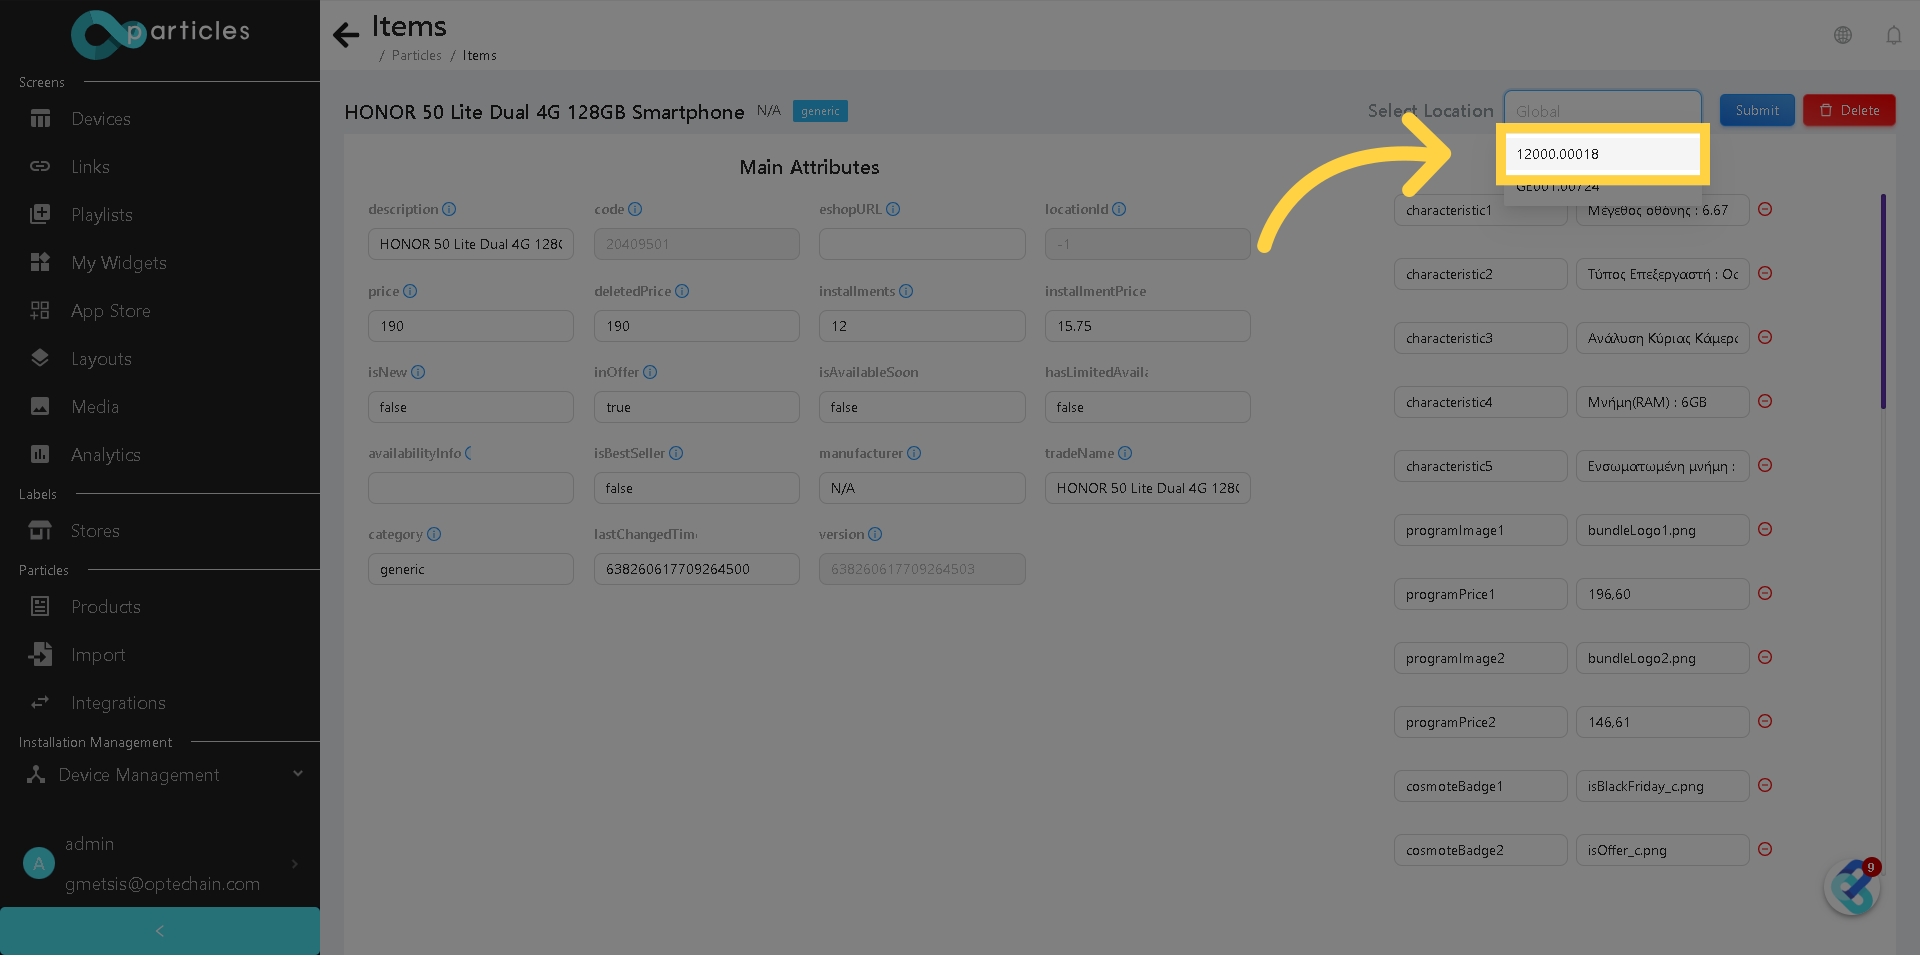
Task: Click the Submit button
Action: click(x=1757, y=110)
